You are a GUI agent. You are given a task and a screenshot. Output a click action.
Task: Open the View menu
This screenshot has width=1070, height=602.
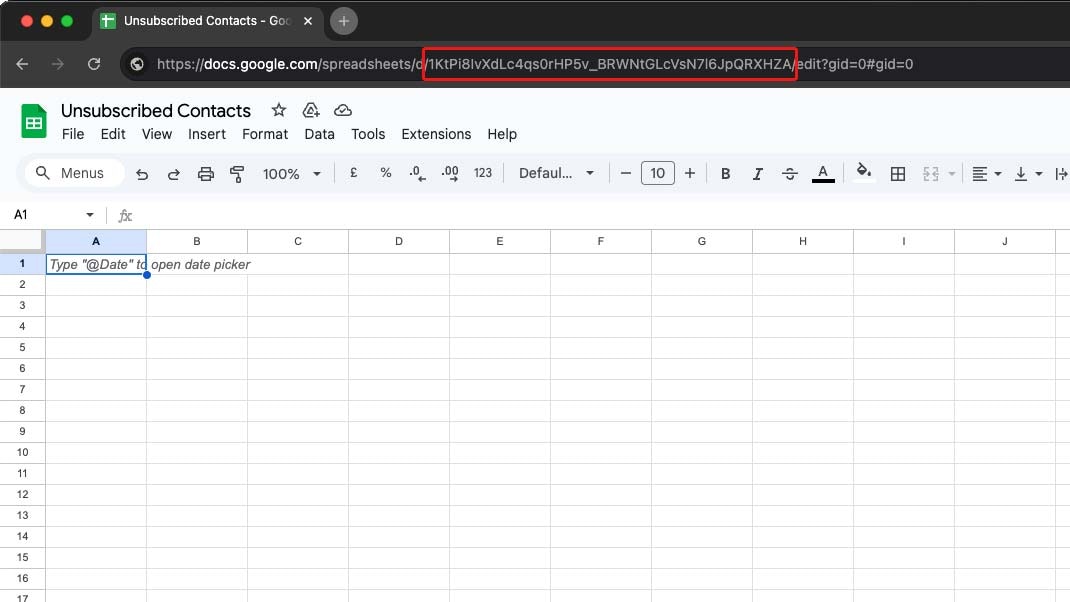(x=157, y=134)
